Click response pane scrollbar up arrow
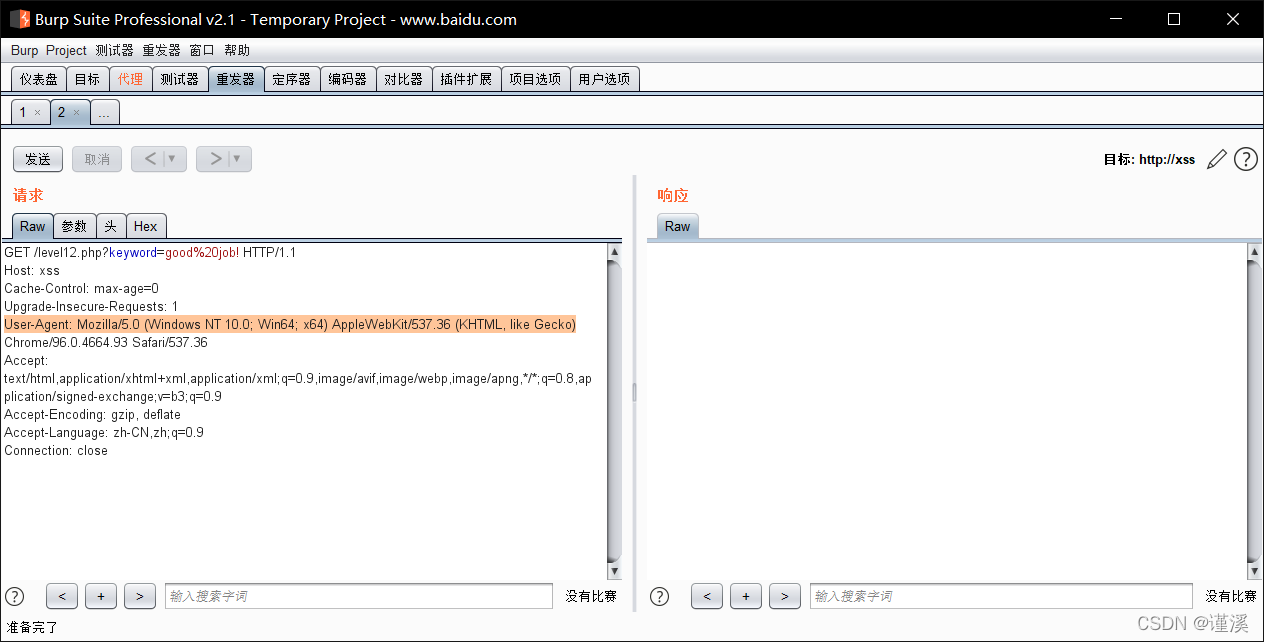Viewport: 1264px width, 642px height. (1255, 252)
